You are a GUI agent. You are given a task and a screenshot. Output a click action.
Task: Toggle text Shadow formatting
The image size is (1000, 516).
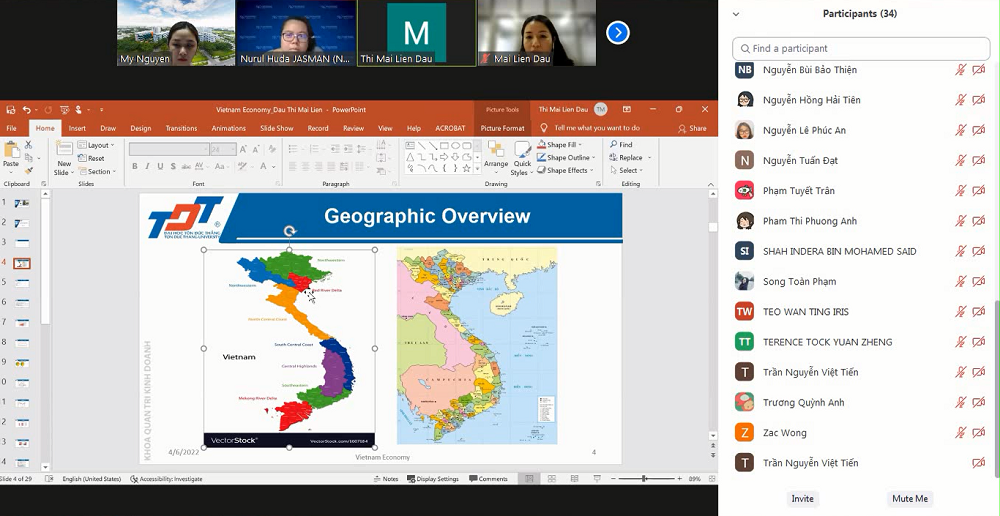[173, 166]
